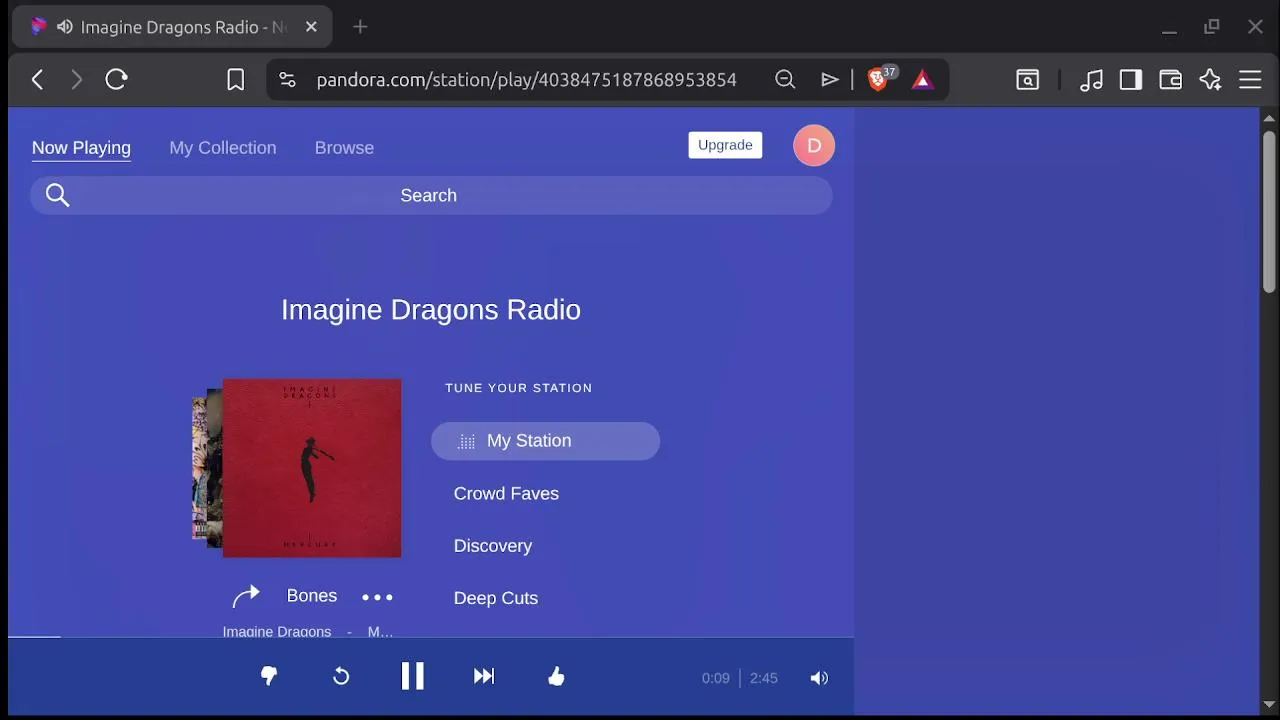Go forward in browser history
1280x720 pixels.
click(76, 79)
